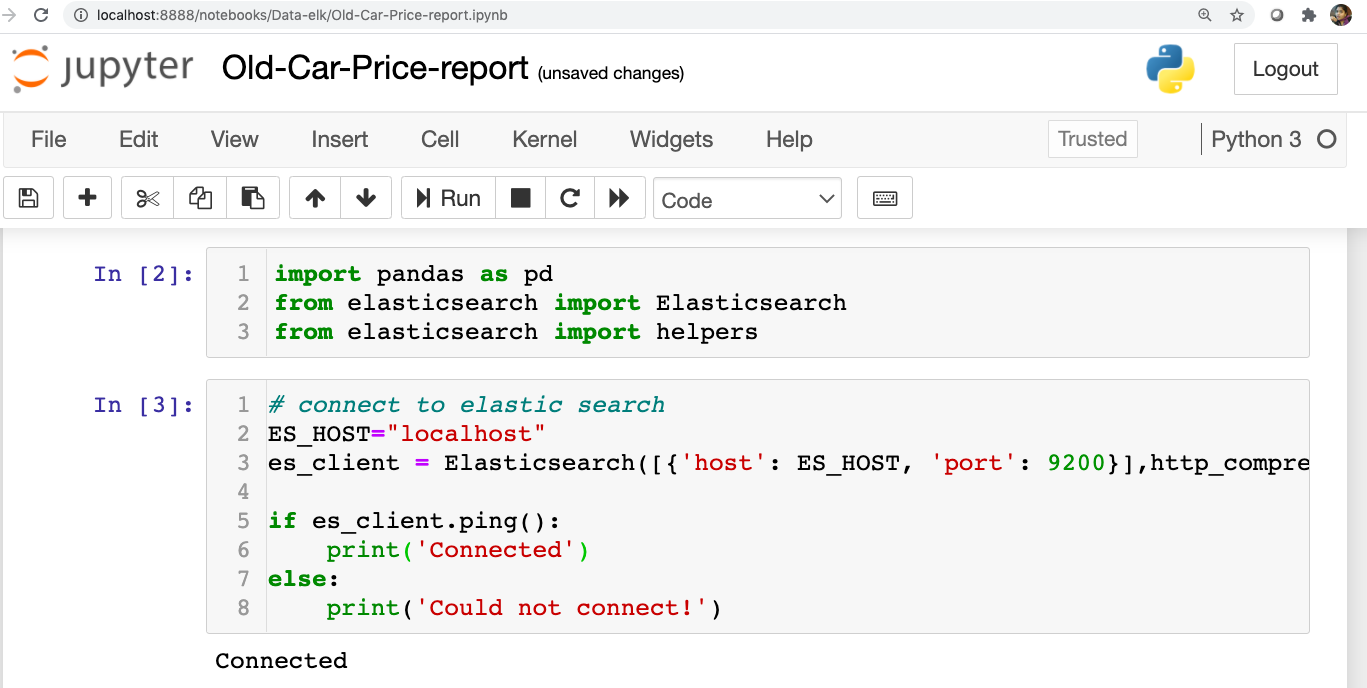The image size is (1367, 688).
Task: Click the dark circular extension icon in browser toolbar
Action: (1277, 15)
